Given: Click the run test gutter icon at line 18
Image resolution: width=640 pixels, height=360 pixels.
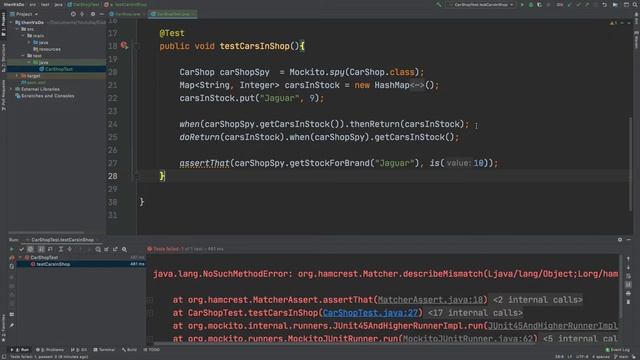Looking at the screenshot, I should (124, 46).
